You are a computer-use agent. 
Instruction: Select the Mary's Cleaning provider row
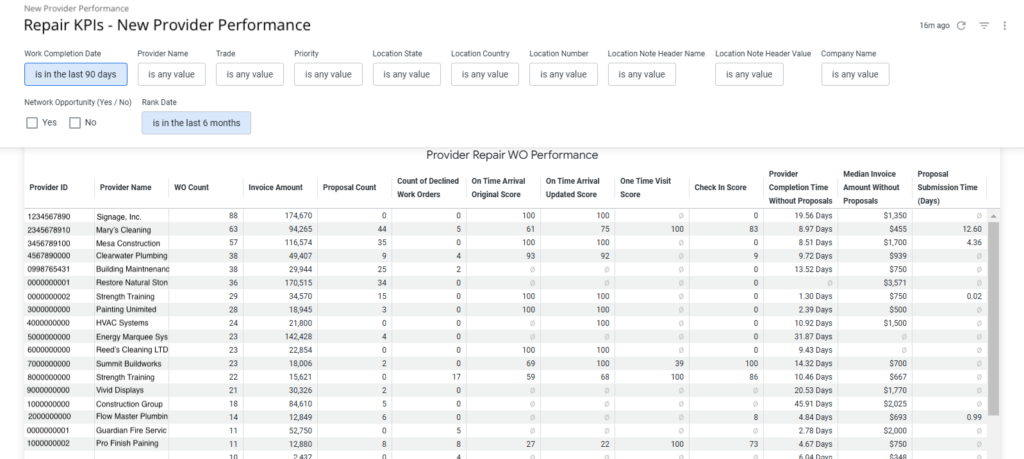(x=125, y=229)
